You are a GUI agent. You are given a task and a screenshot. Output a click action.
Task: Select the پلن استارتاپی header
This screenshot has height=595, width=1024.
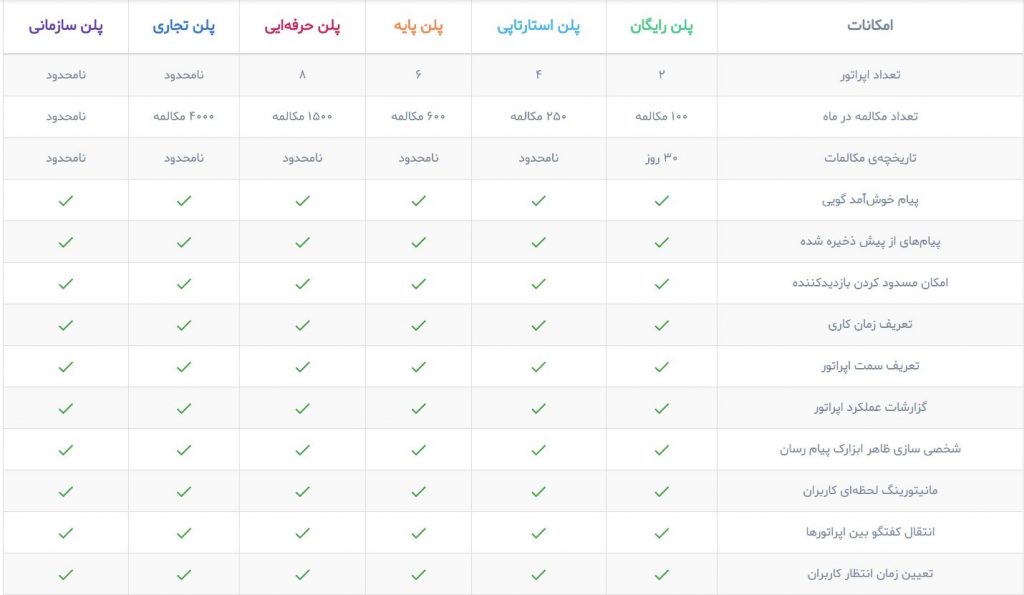pos(538,26)
